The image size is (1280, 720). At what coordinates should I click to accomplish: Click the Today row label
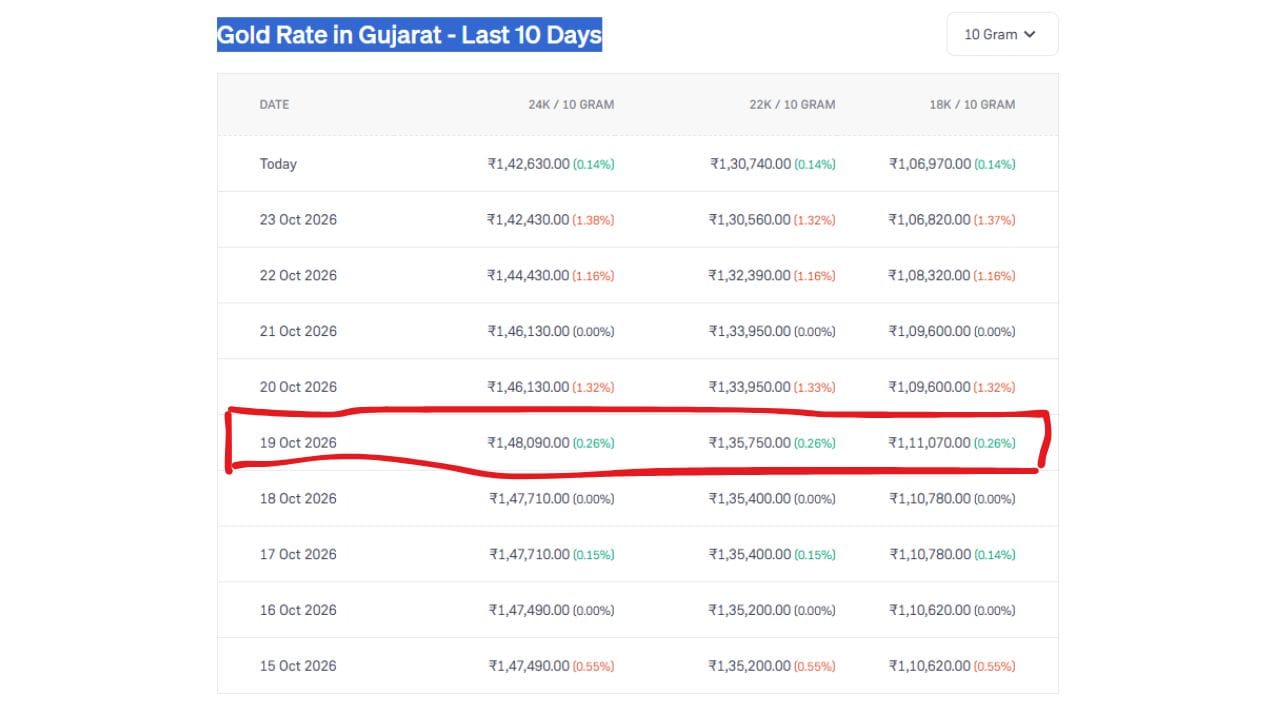coord(278,164)
